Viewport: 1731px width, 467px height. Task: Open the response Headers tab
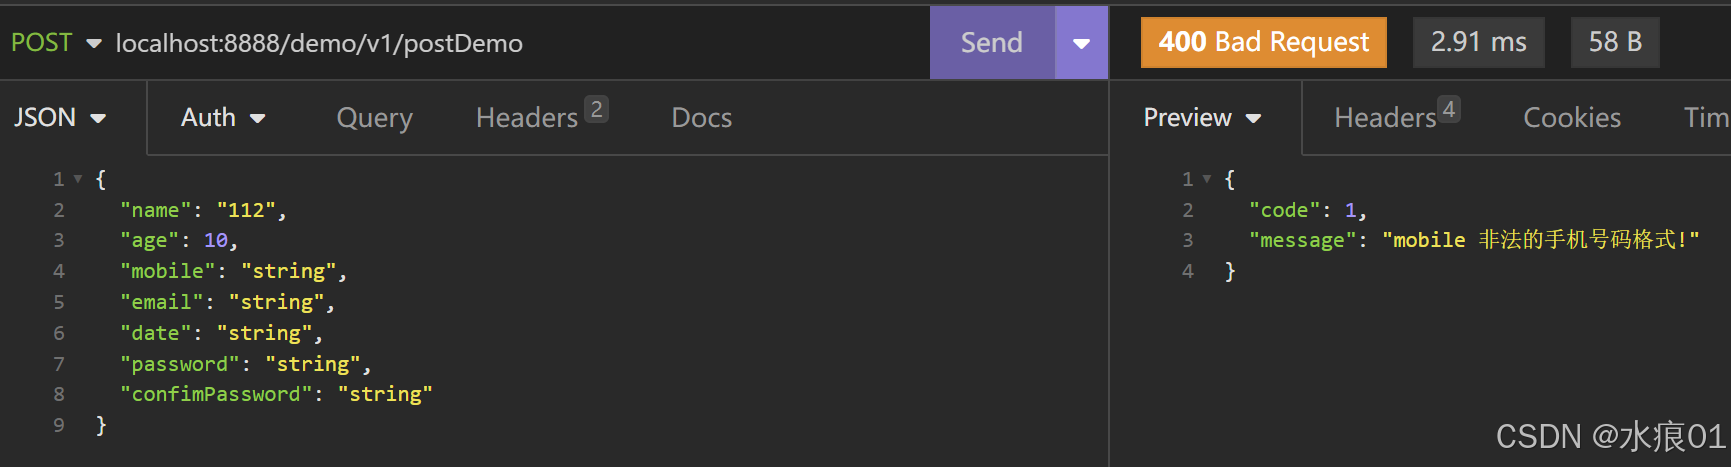tap(1397, 117)
